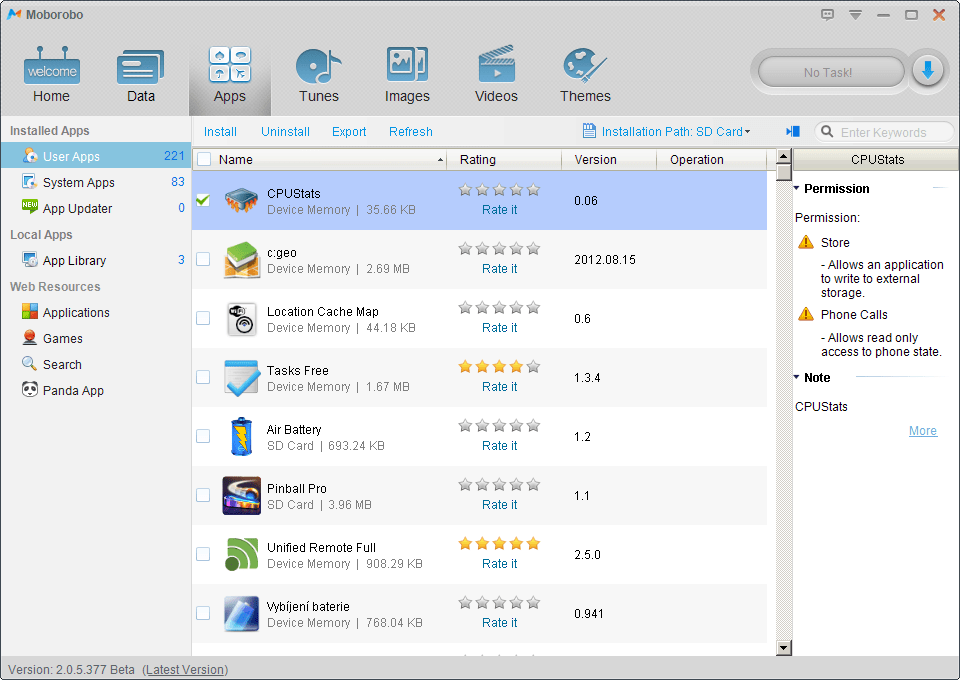Click the Install button
Image resolution: width=960 pixels, height=680 pixels.
click(x=220, y=132)
